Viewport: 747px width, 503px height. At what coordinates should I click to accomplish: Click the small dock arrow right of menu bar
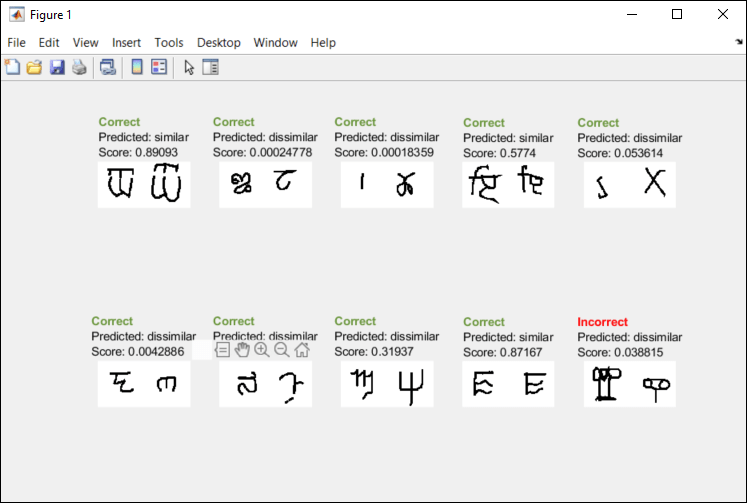[737, 43]
